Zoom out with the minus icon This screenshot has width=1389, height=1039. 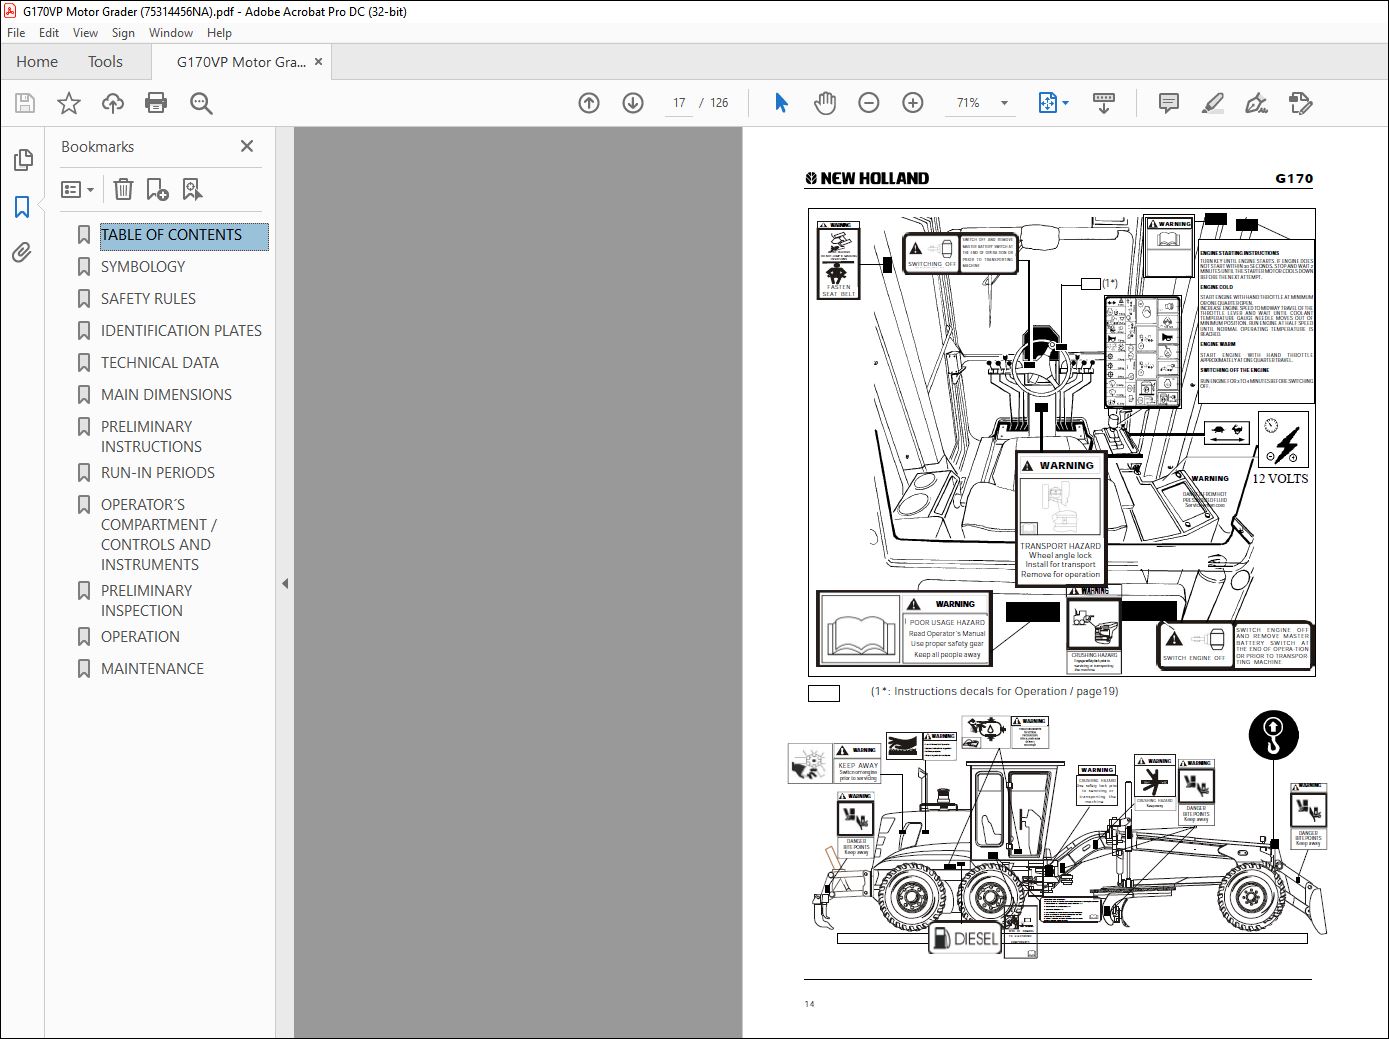point(869,103)
